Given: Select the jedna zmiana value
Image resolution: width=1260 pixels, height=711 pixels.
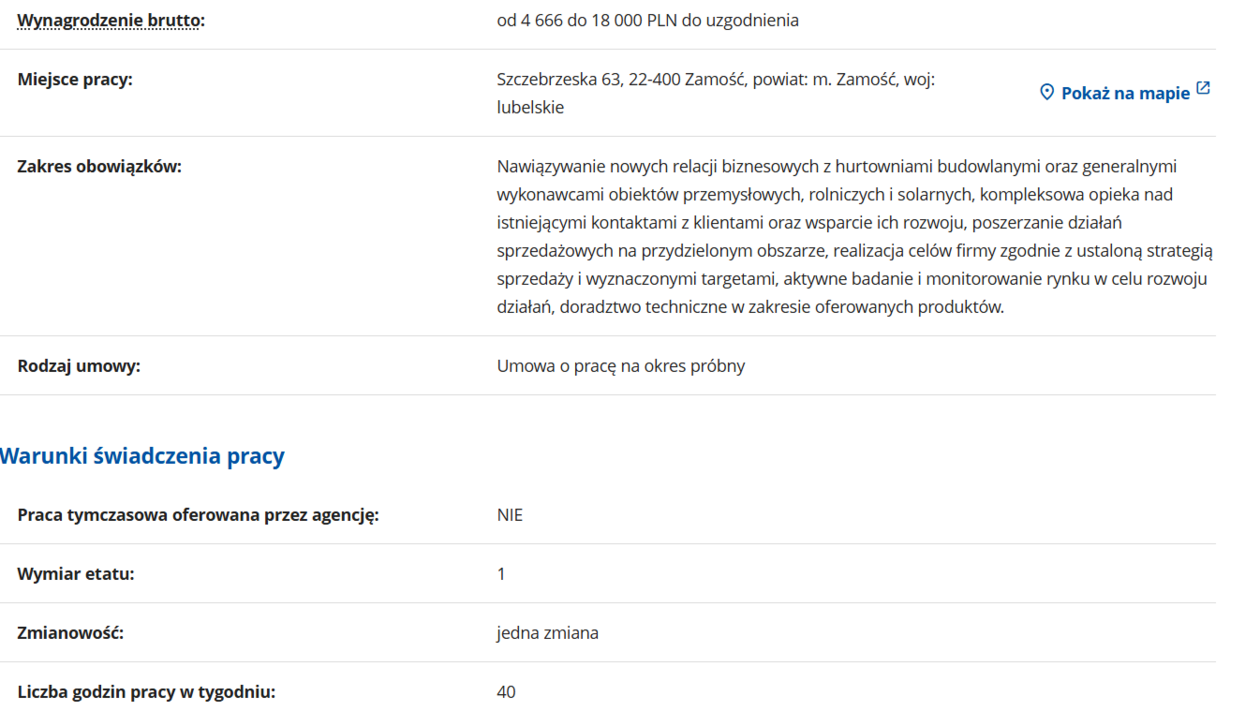Looking at the screenshot, I should [x=547, y=633].
